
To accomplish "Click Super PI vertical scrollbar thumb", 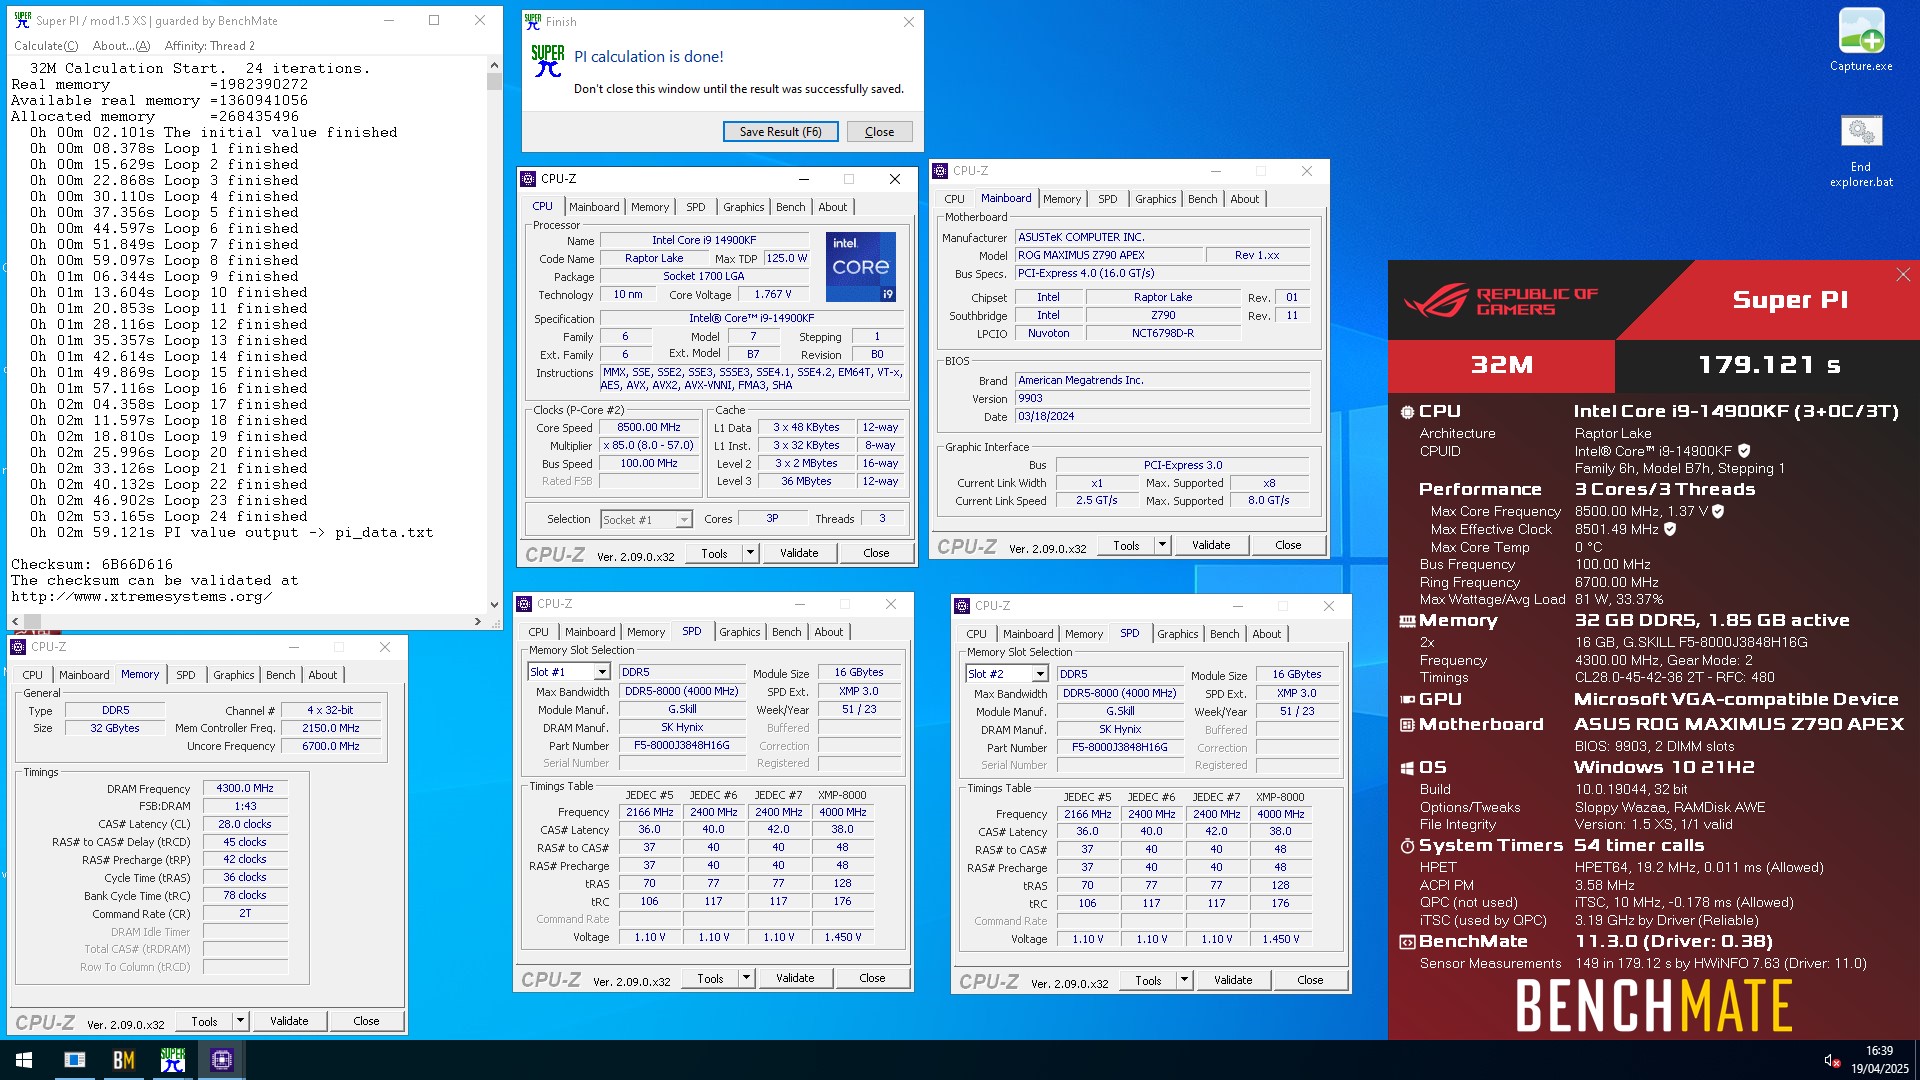I will pyautogui.click(x=494, y=82).
